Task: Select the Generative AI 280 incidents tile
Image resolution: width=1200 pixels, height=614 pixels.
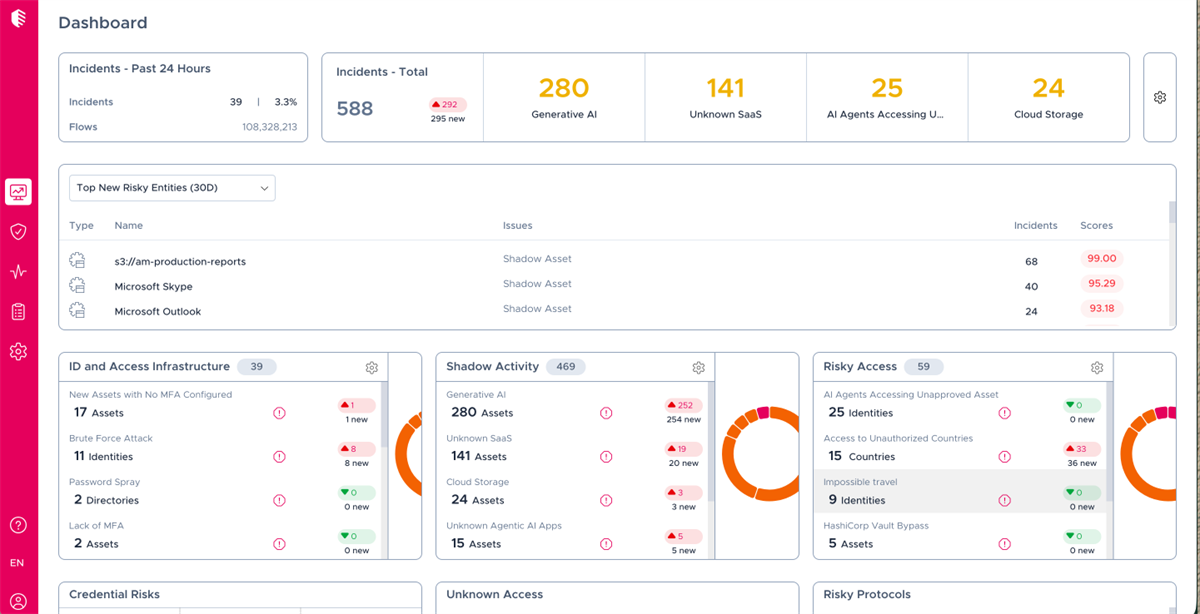Action: pos(564,98)
